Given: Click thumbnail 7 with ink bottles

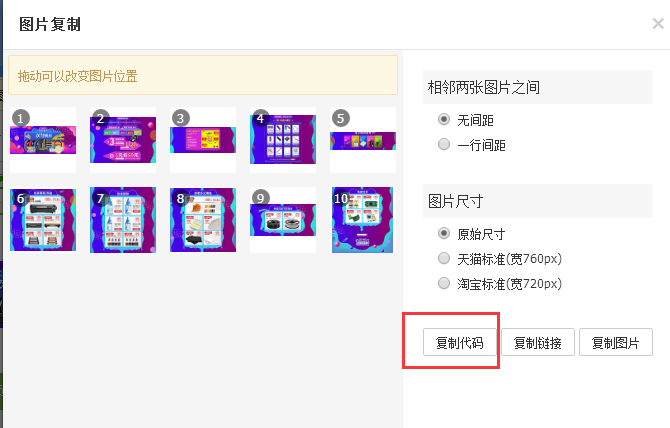Looking at the screenshot, I should 123,220.
